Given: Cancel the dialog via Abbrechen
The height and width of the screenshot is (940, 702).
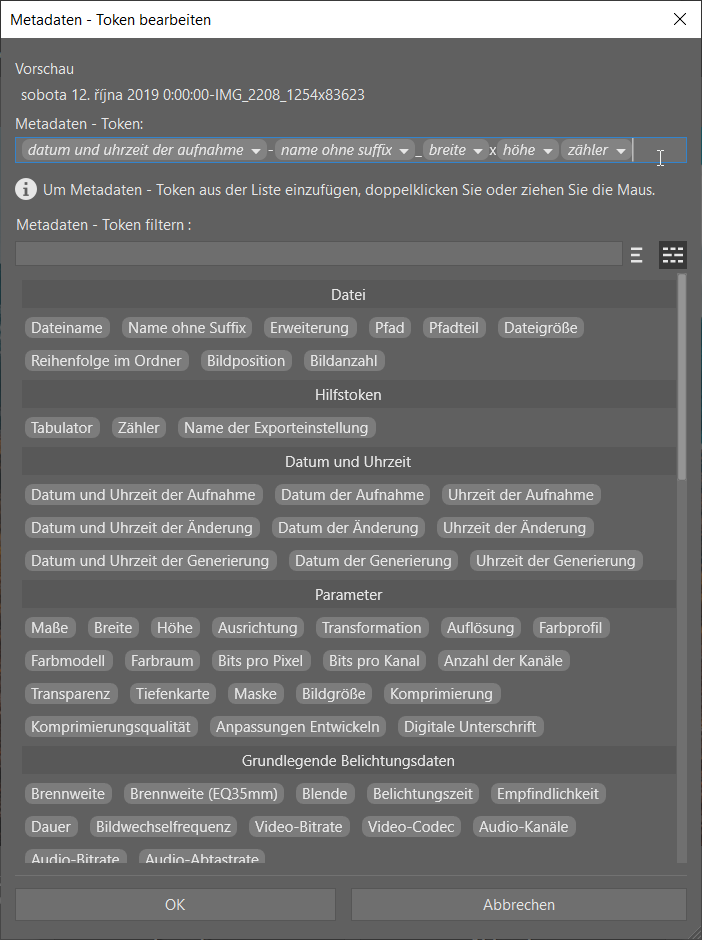Looking at the screenshot, I should [x=519, y=904].
